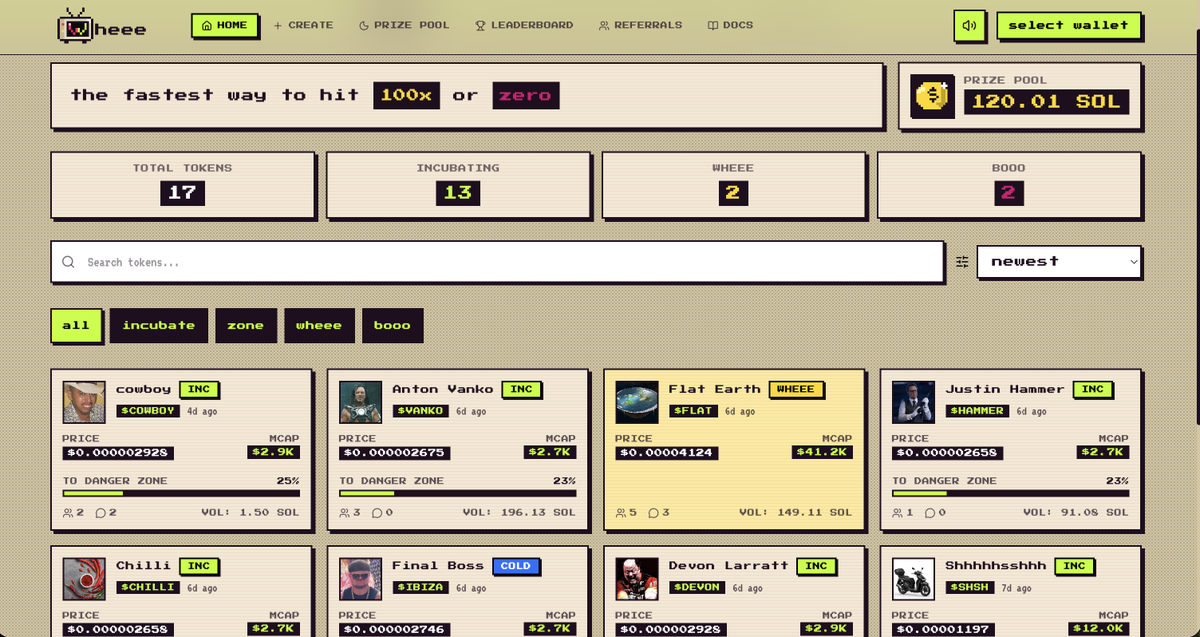Click the holders icon on Flat Earth card

coord(620,513)
